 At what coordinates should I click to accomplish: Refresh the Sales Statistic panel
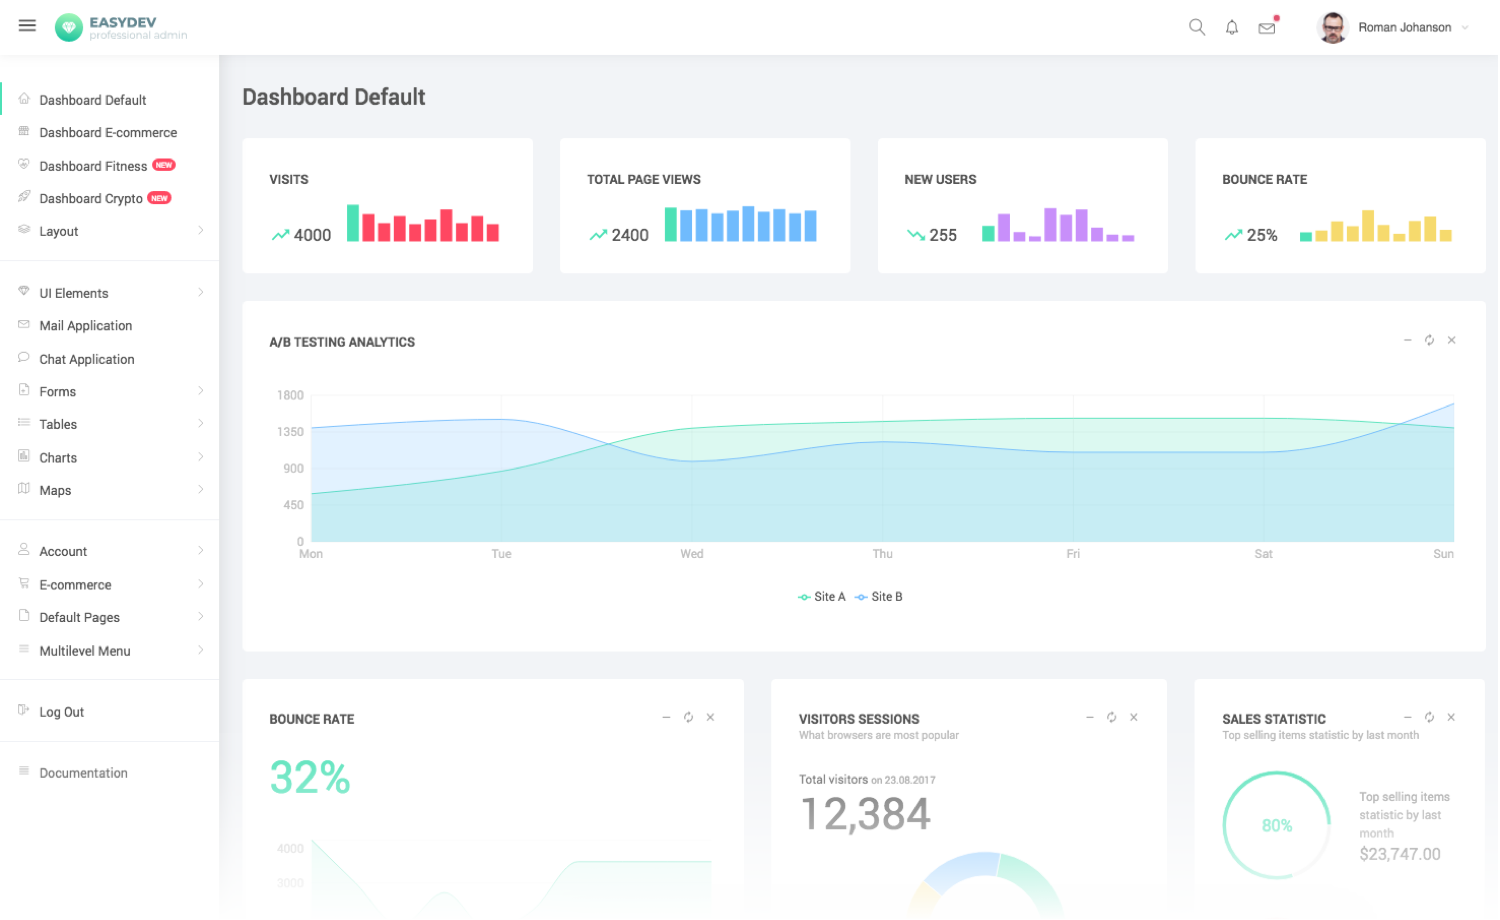tap(1430, 717)
